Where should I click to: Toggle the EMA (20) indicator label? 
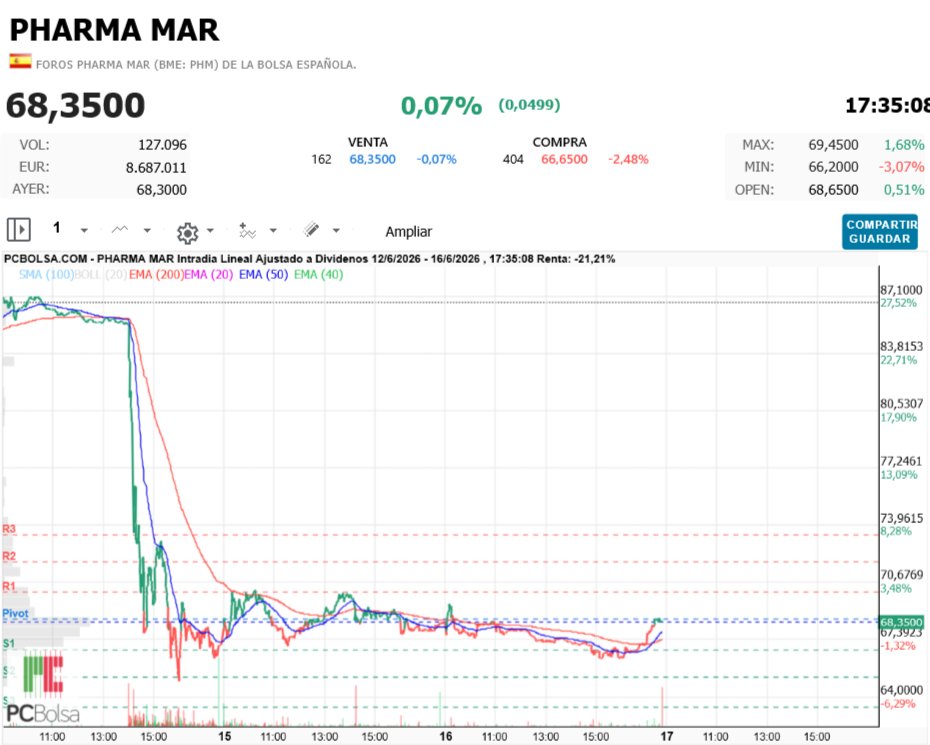point(209,275)
